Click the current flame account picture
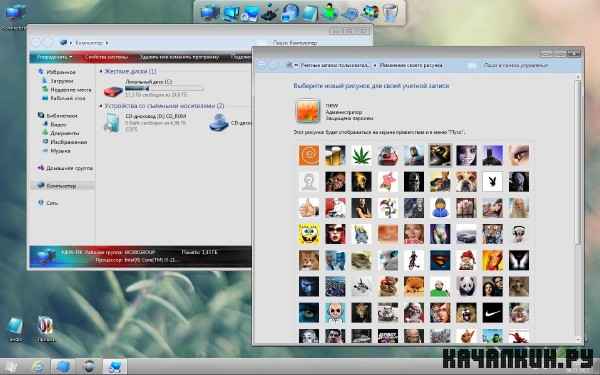This screenshot has height=375, width=600. click(x=308, y=111)
